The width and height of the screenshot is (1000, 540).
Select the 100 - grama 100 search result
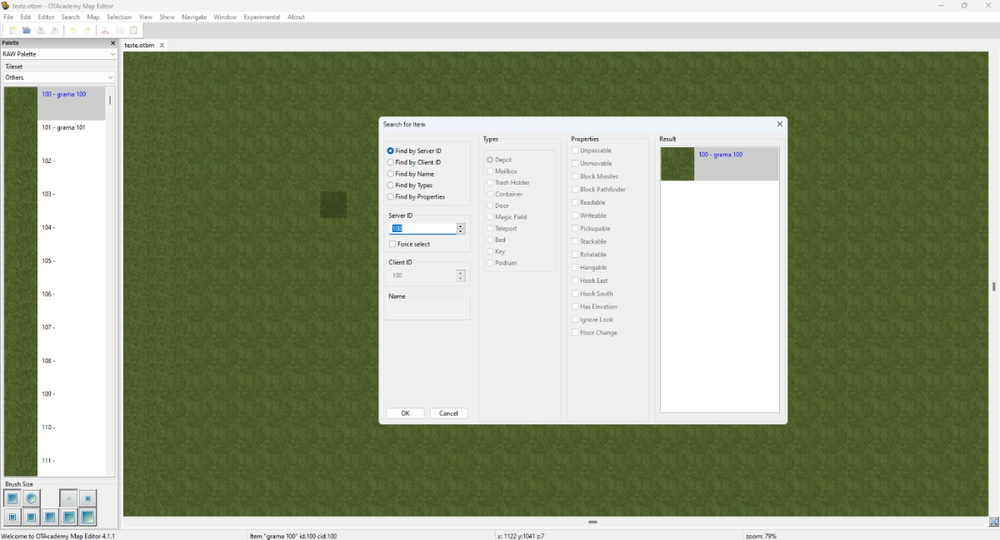(719, 164)
